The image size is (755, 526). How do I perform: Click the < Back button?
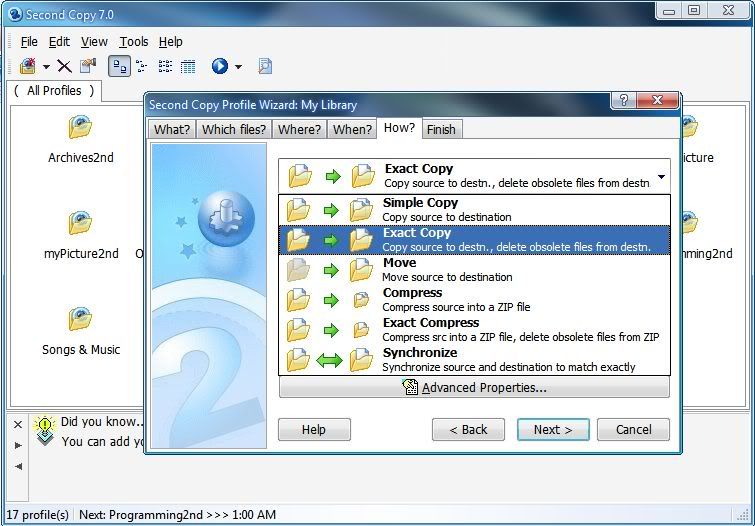pyautogui.click(x=468, y=430)
